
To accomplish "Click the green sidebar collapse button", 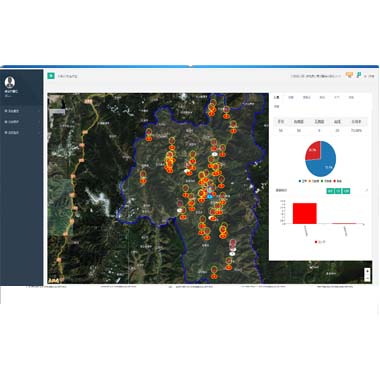I will pyautogui.click(x=51, y=76).
